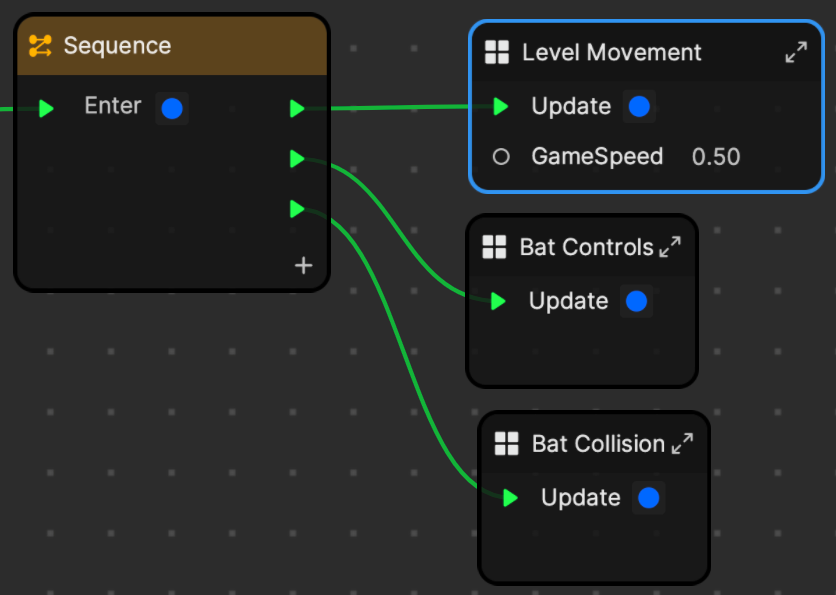Screen dimensions: 836x595
Task: Add a new output to Sequence
Action: 303,266
